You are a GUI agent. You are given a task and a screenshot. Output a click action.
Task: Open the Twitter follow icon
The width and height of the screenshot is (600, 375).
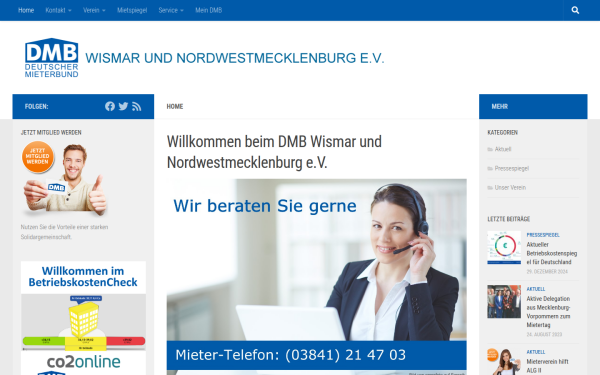pyautogui.click(x=123, y=106)
